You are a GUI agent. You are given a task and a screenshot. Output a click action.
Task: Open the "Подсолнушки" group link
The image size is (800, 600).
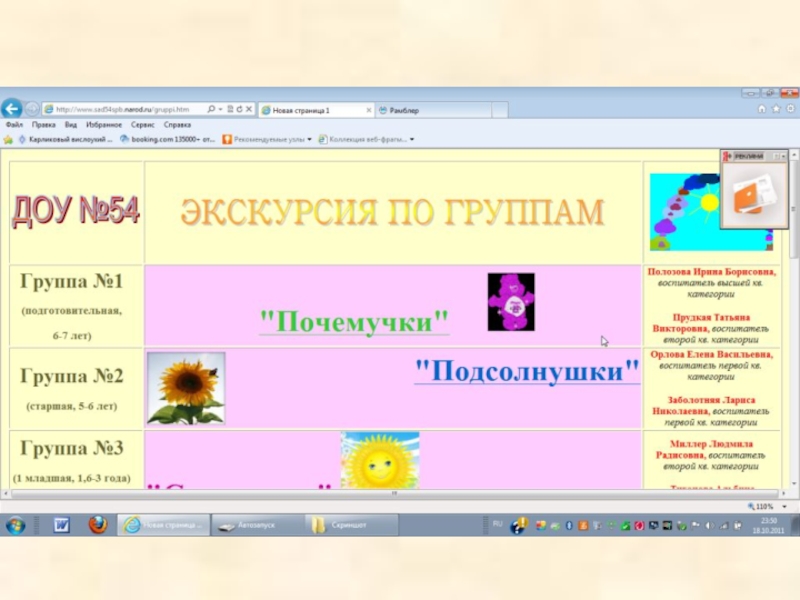pyautogui.click(x=526, y=371)
